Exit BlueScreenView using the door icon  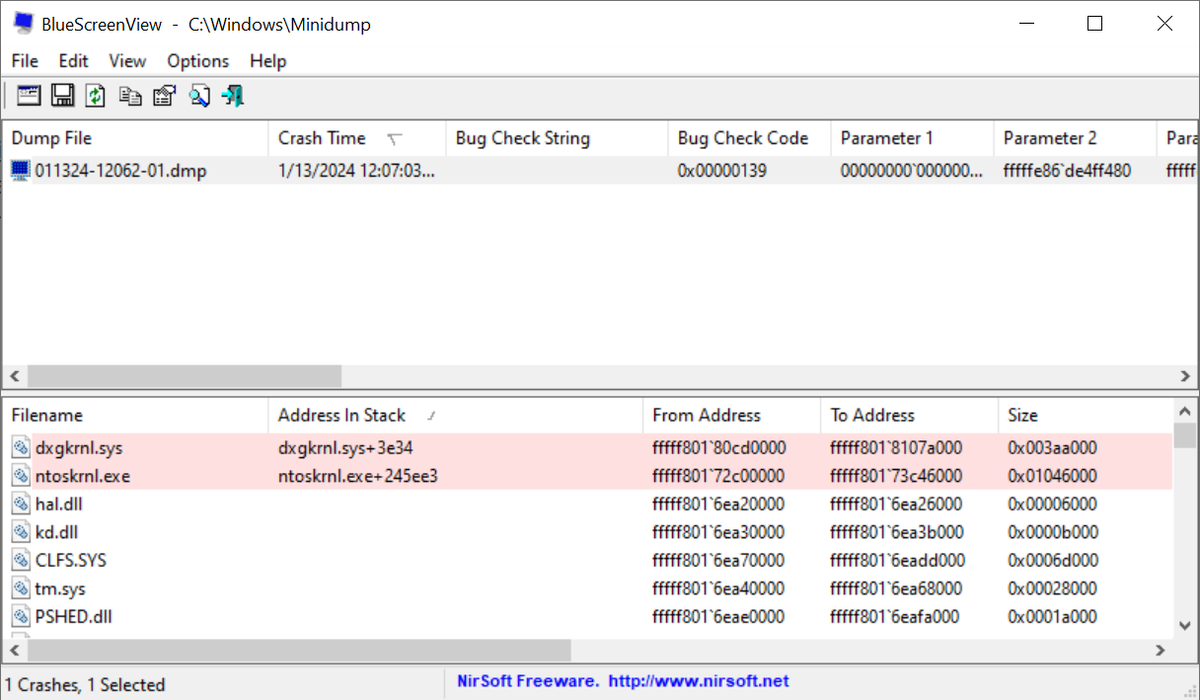click(x=232, y=95)
